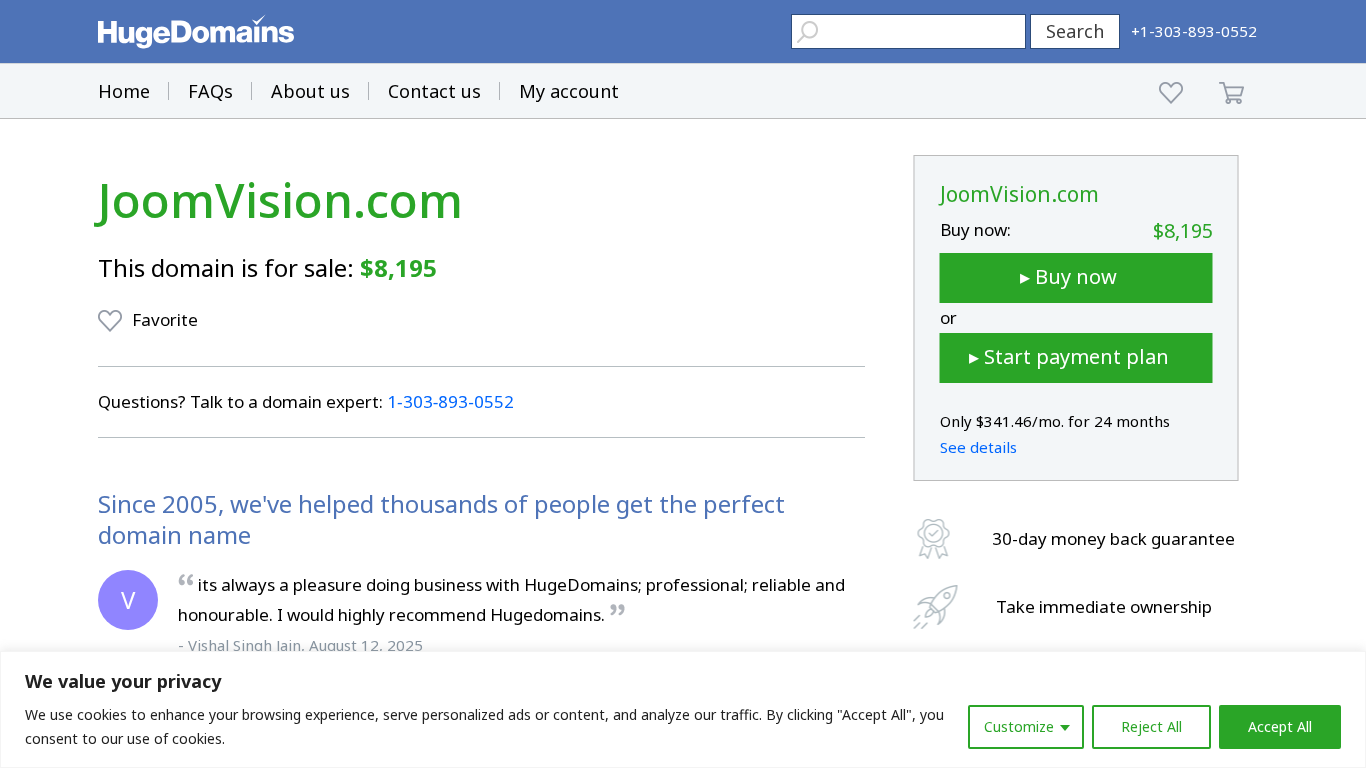Call domain expert phone number link
The height and width of the screenshot is (768, 1366).
451,403
